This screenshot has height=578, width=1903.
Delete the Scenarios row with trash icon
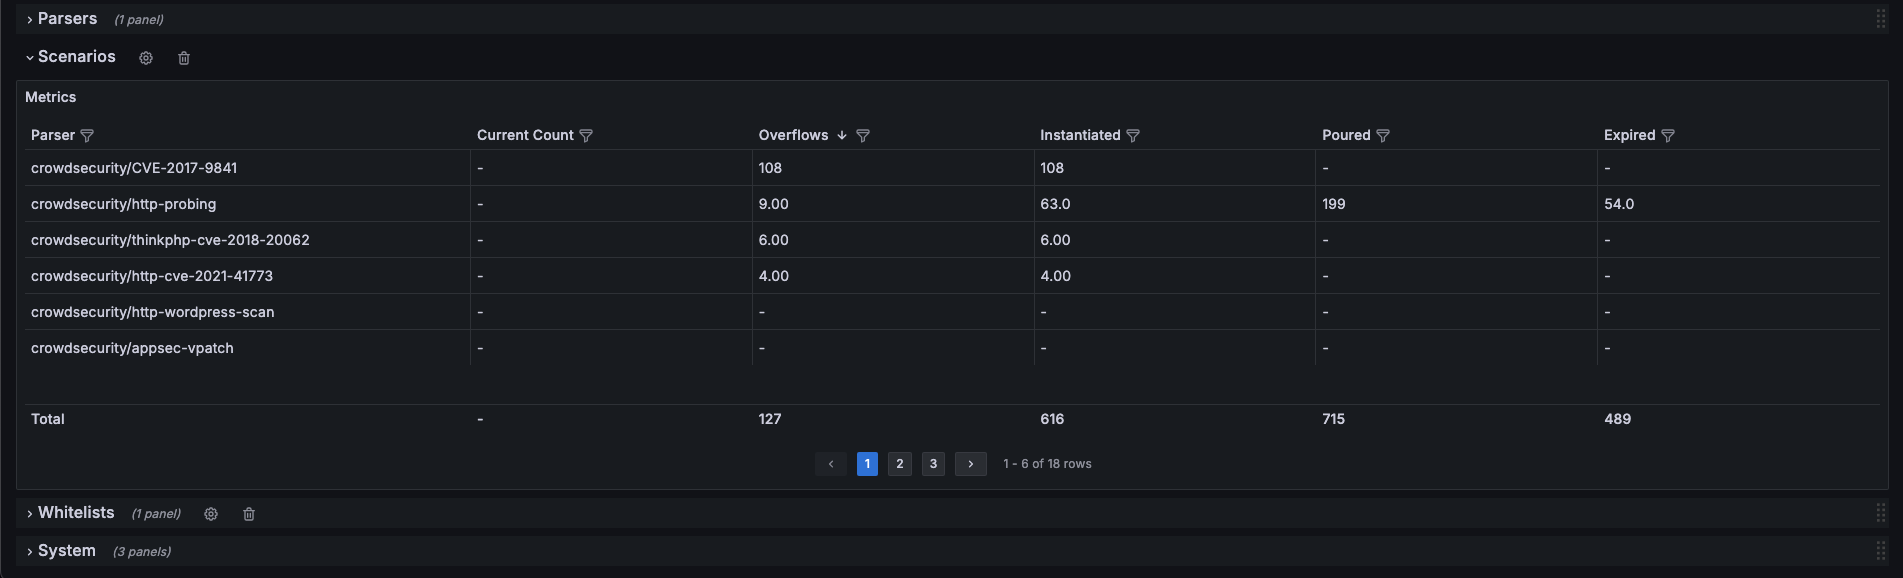coord(184,58)
